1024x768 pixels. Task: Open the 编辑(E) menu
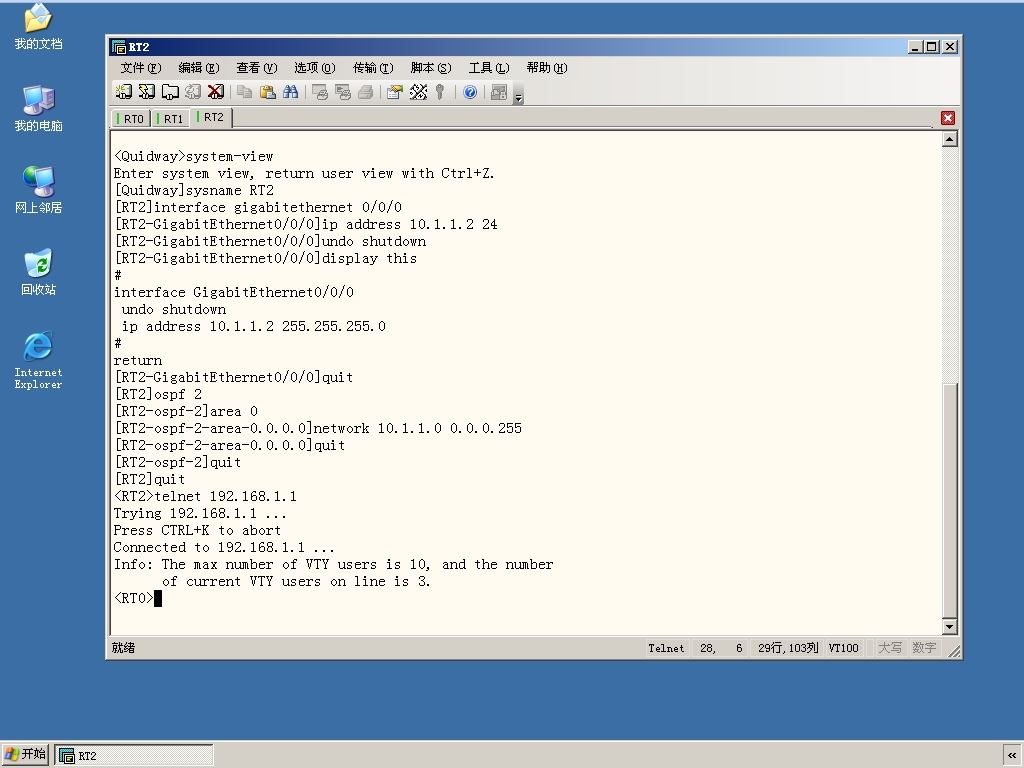(199, 68)
